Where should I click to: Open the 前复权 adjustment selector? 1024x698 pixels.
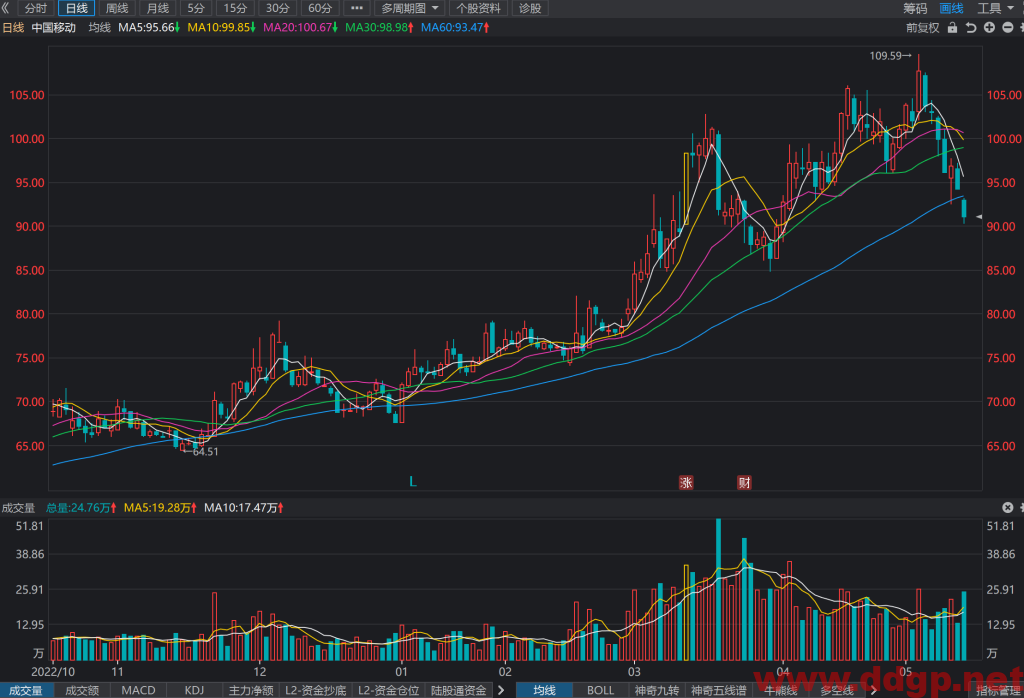[922, 27]
